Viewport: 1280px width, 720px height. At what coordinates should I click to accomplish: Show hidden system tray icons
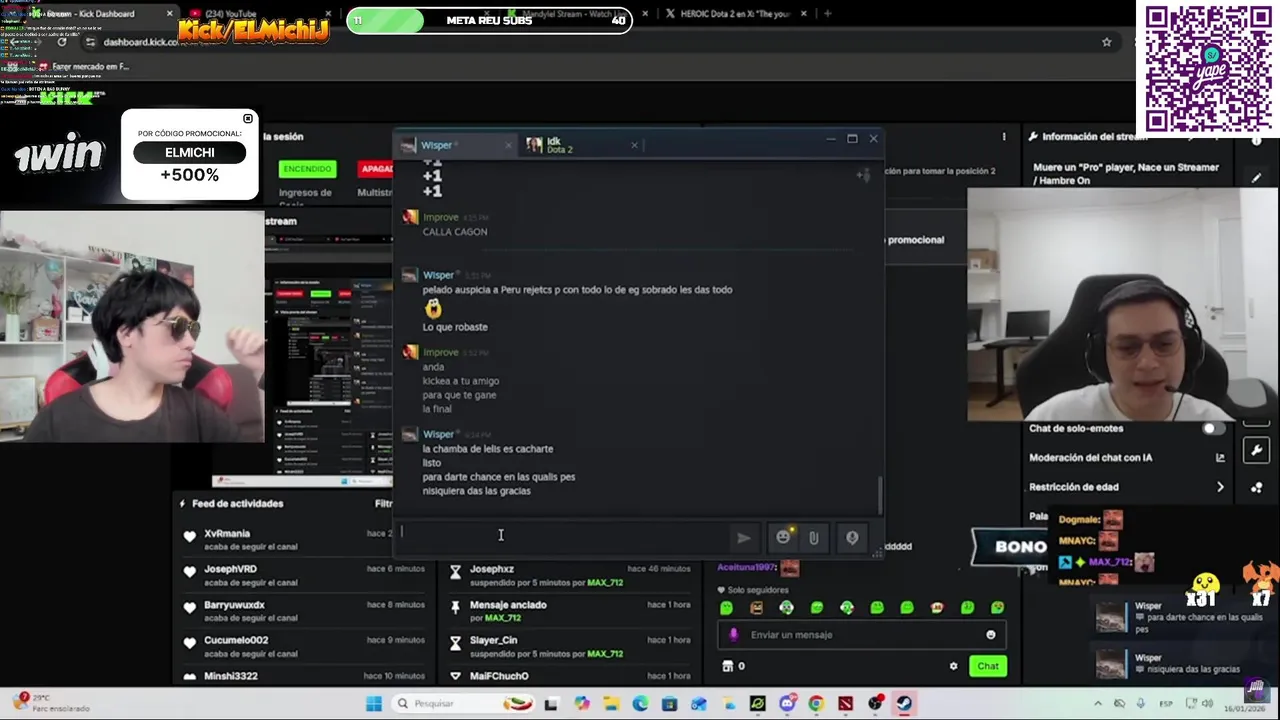1098,704
